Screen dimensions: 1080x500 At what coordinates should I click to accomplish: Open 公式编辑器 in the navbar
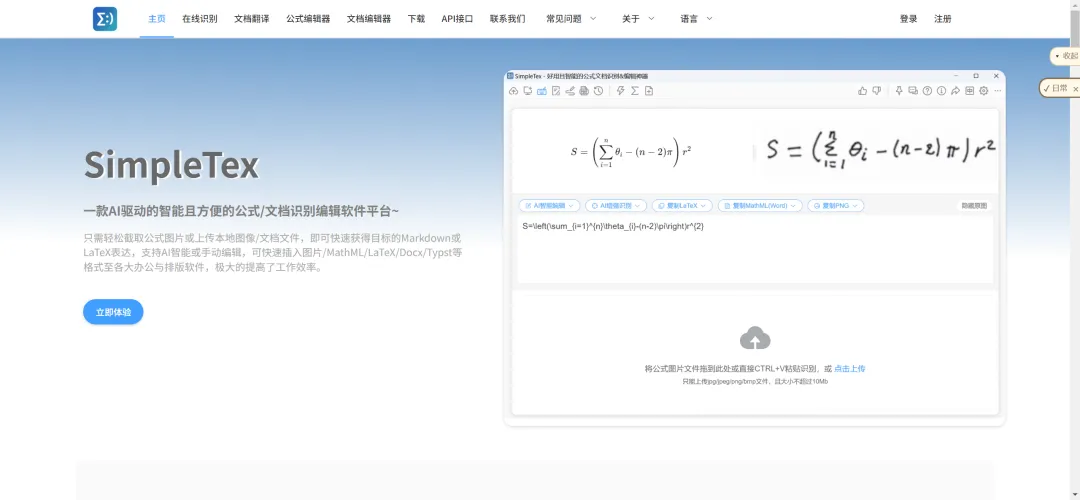pos(308,19)
